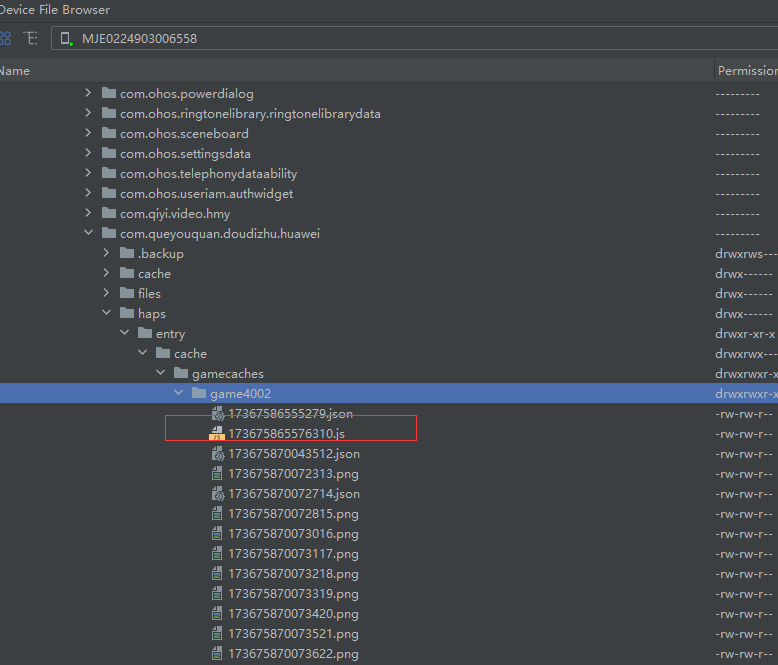Select file name 173675870073016.png
The image size is (778, 665).
(293, 534)
